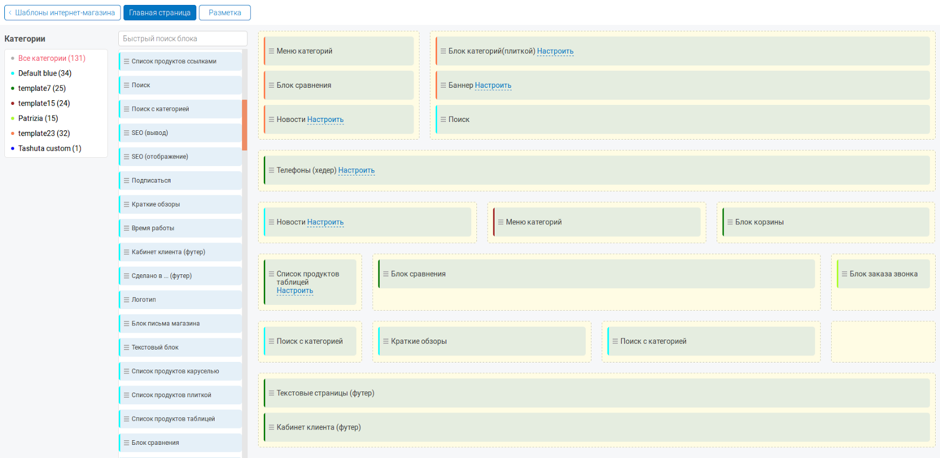This screenshot has width=940, height=458.
Task: Click the Подписаться block drag handle
Action: (126, 181)
